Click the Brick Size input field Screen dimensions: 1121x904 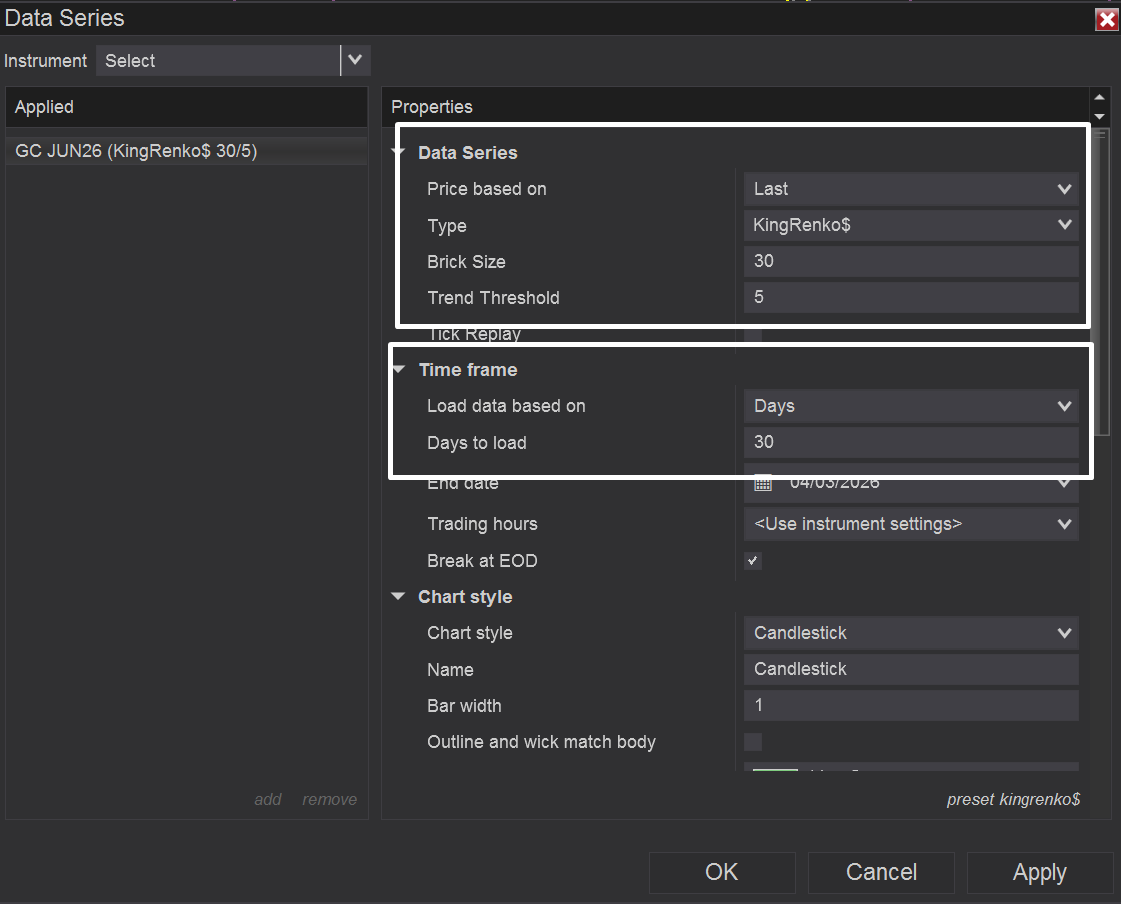click(910, 262)
